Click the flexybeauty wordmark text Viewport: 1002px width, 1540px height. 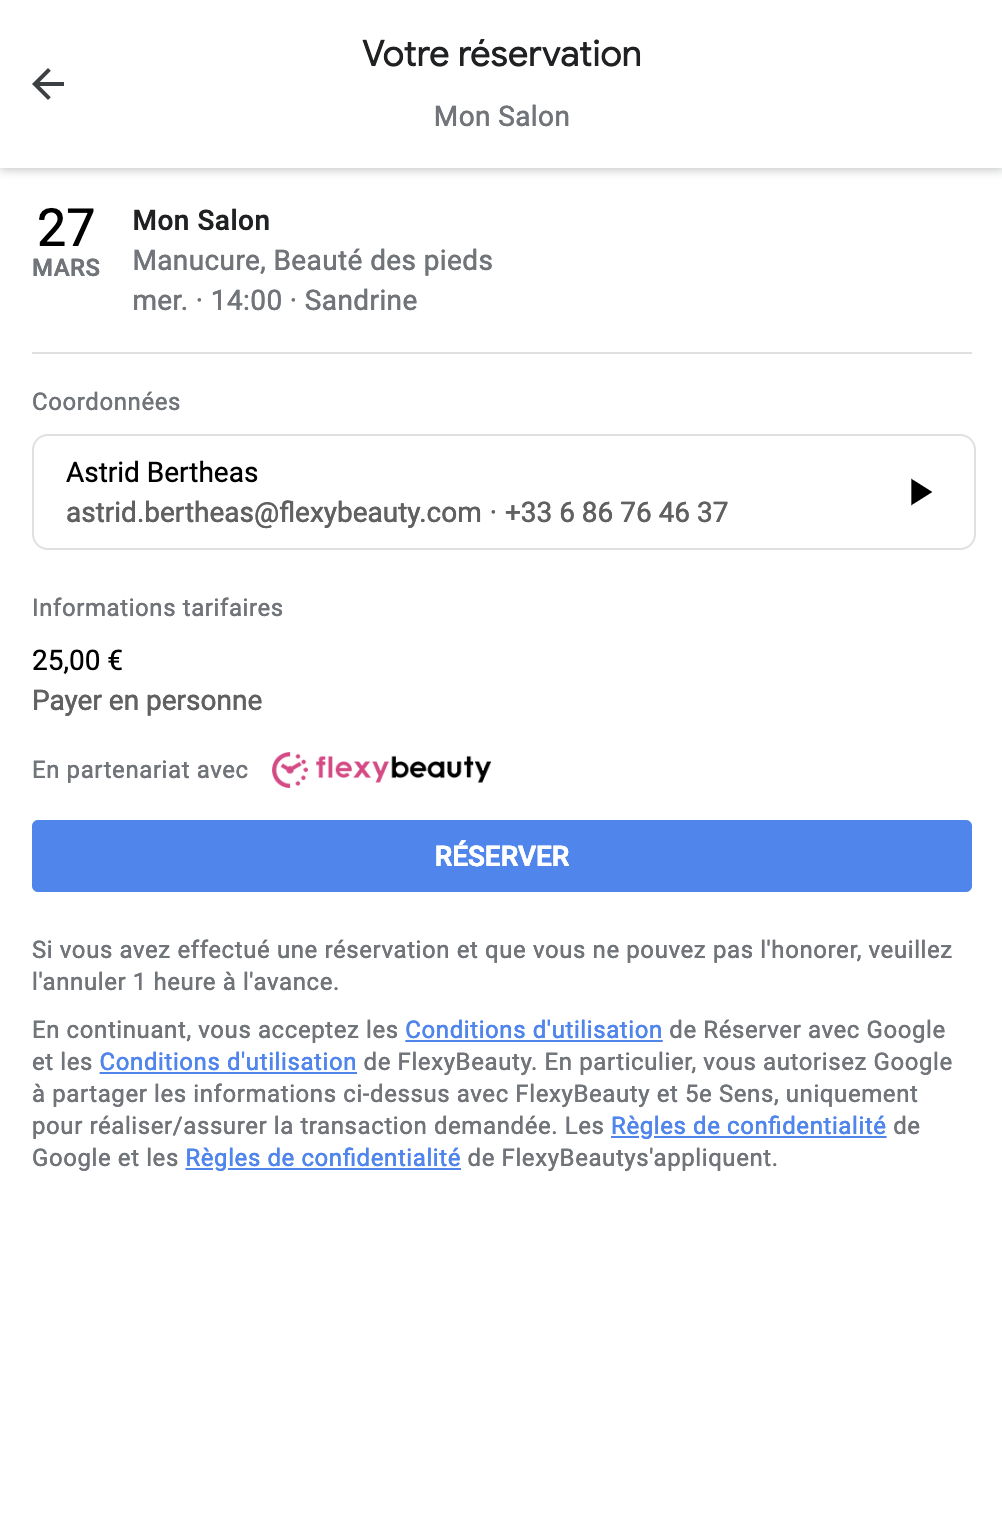point(403,768)
